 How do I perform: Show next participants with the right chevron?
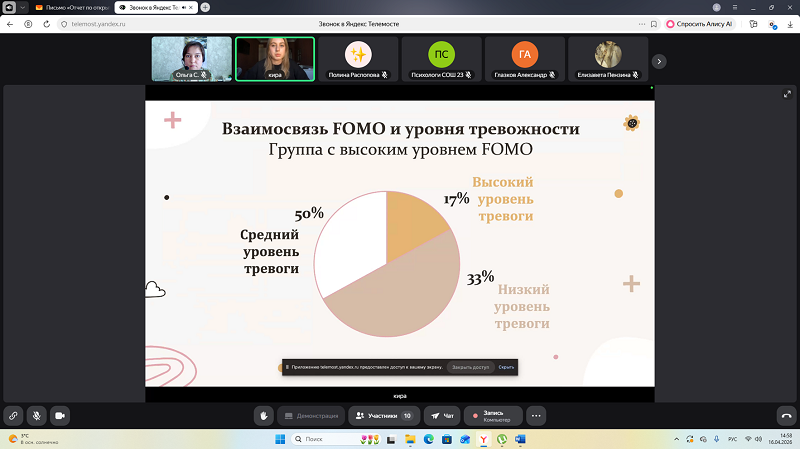pos(659,61)
